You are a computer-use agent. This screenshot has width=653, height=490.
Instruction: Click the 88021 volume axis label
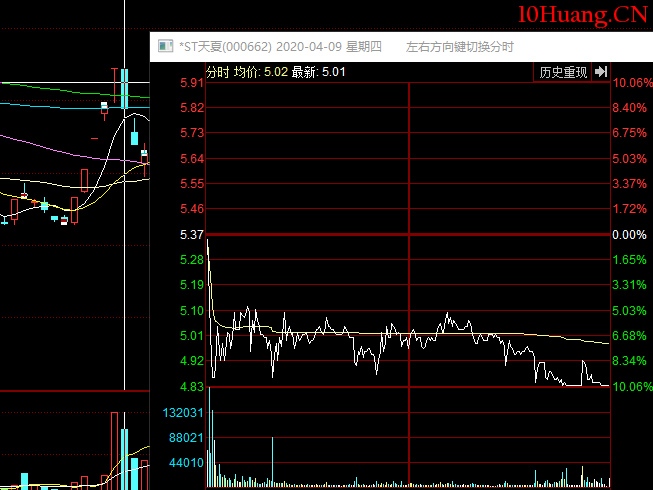pos(186,438)
